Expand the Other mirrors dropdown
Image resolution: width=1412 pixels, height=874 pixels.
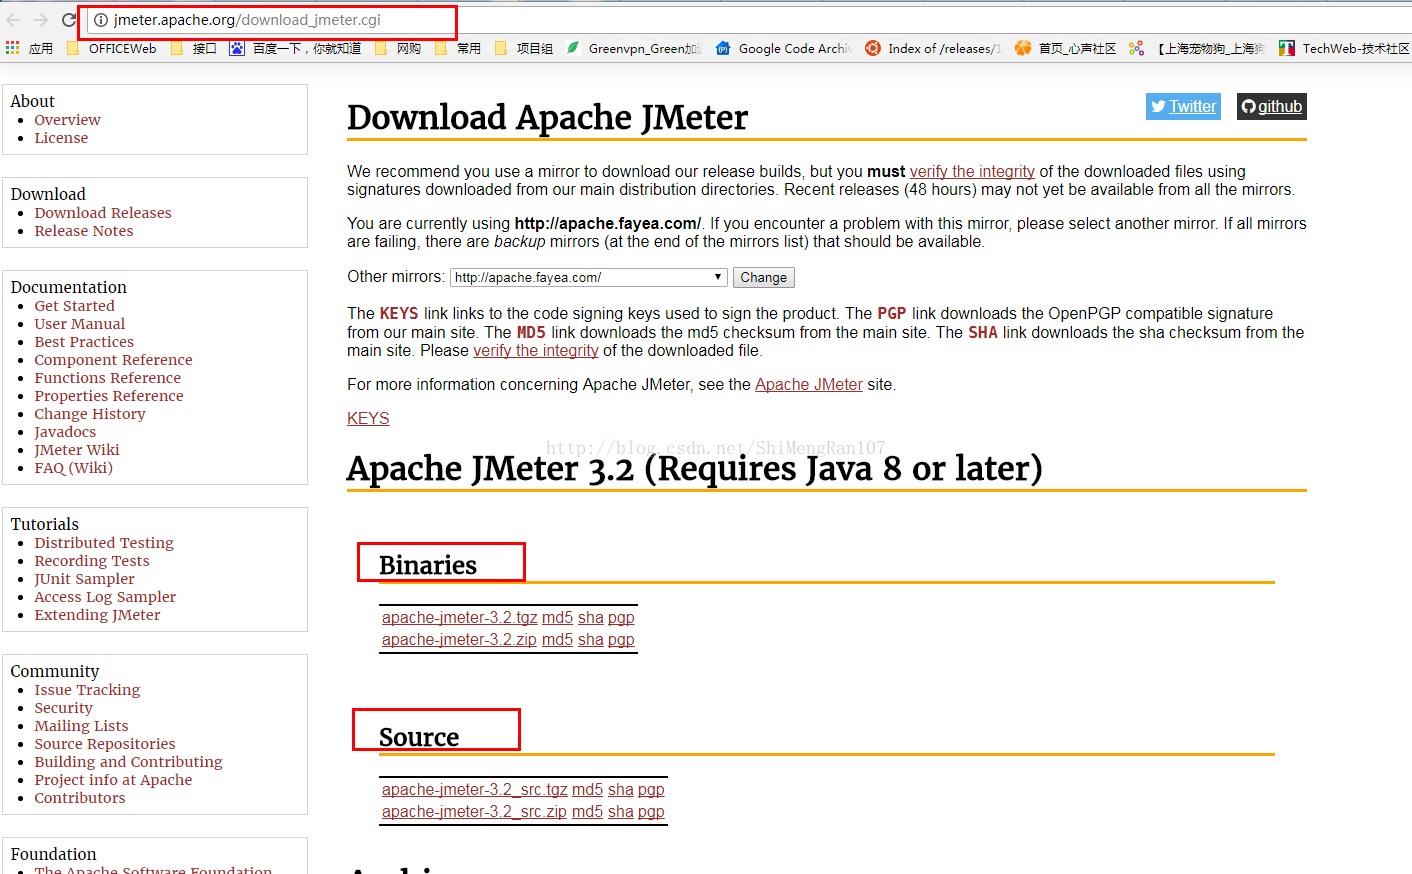pos(589,277)
